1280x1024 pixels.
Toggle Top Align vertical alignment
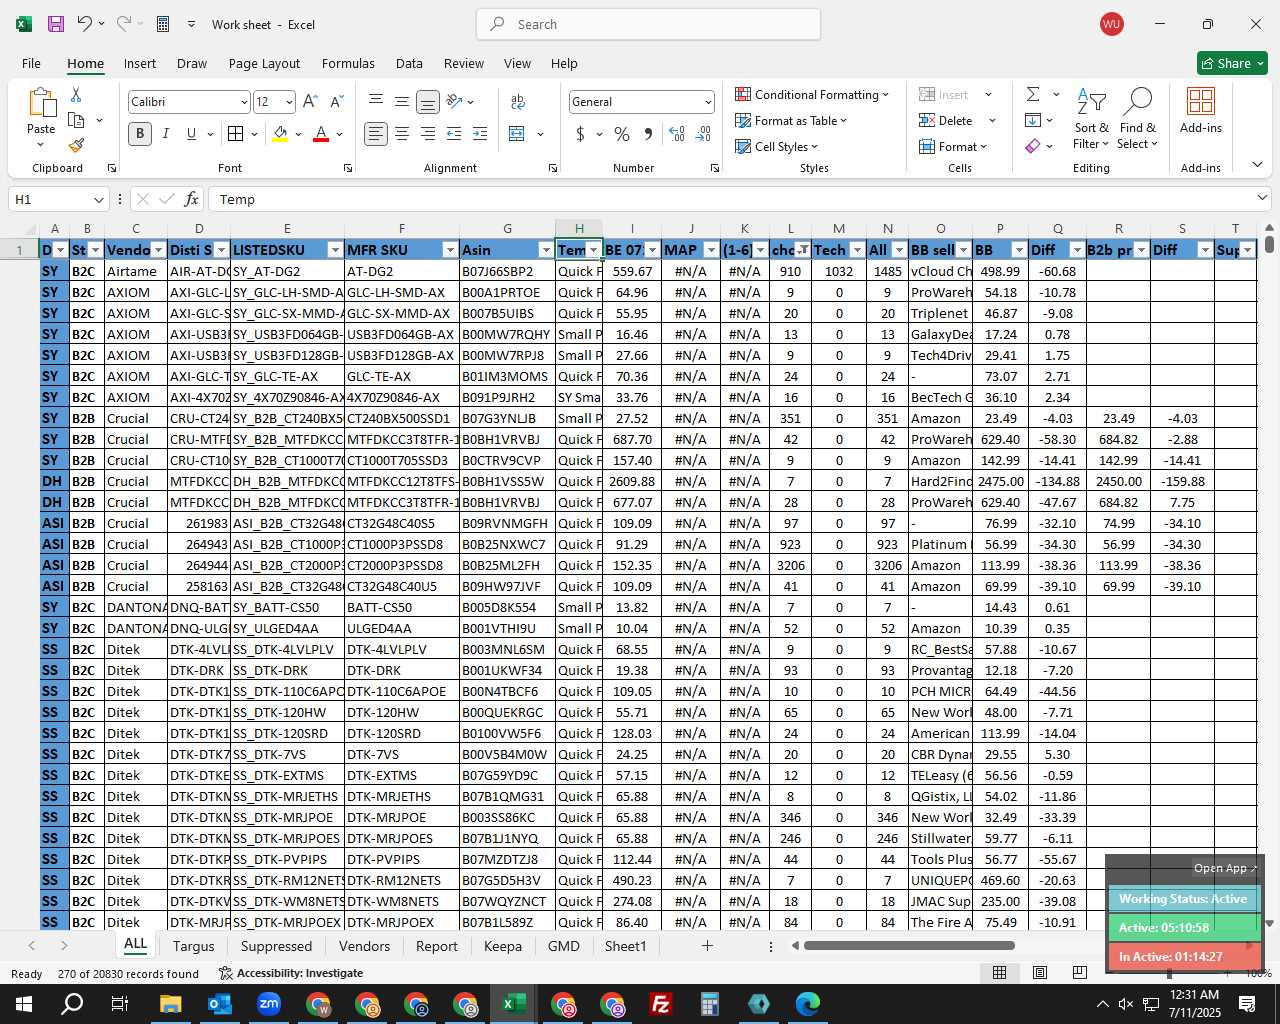(x=376, y=102)
